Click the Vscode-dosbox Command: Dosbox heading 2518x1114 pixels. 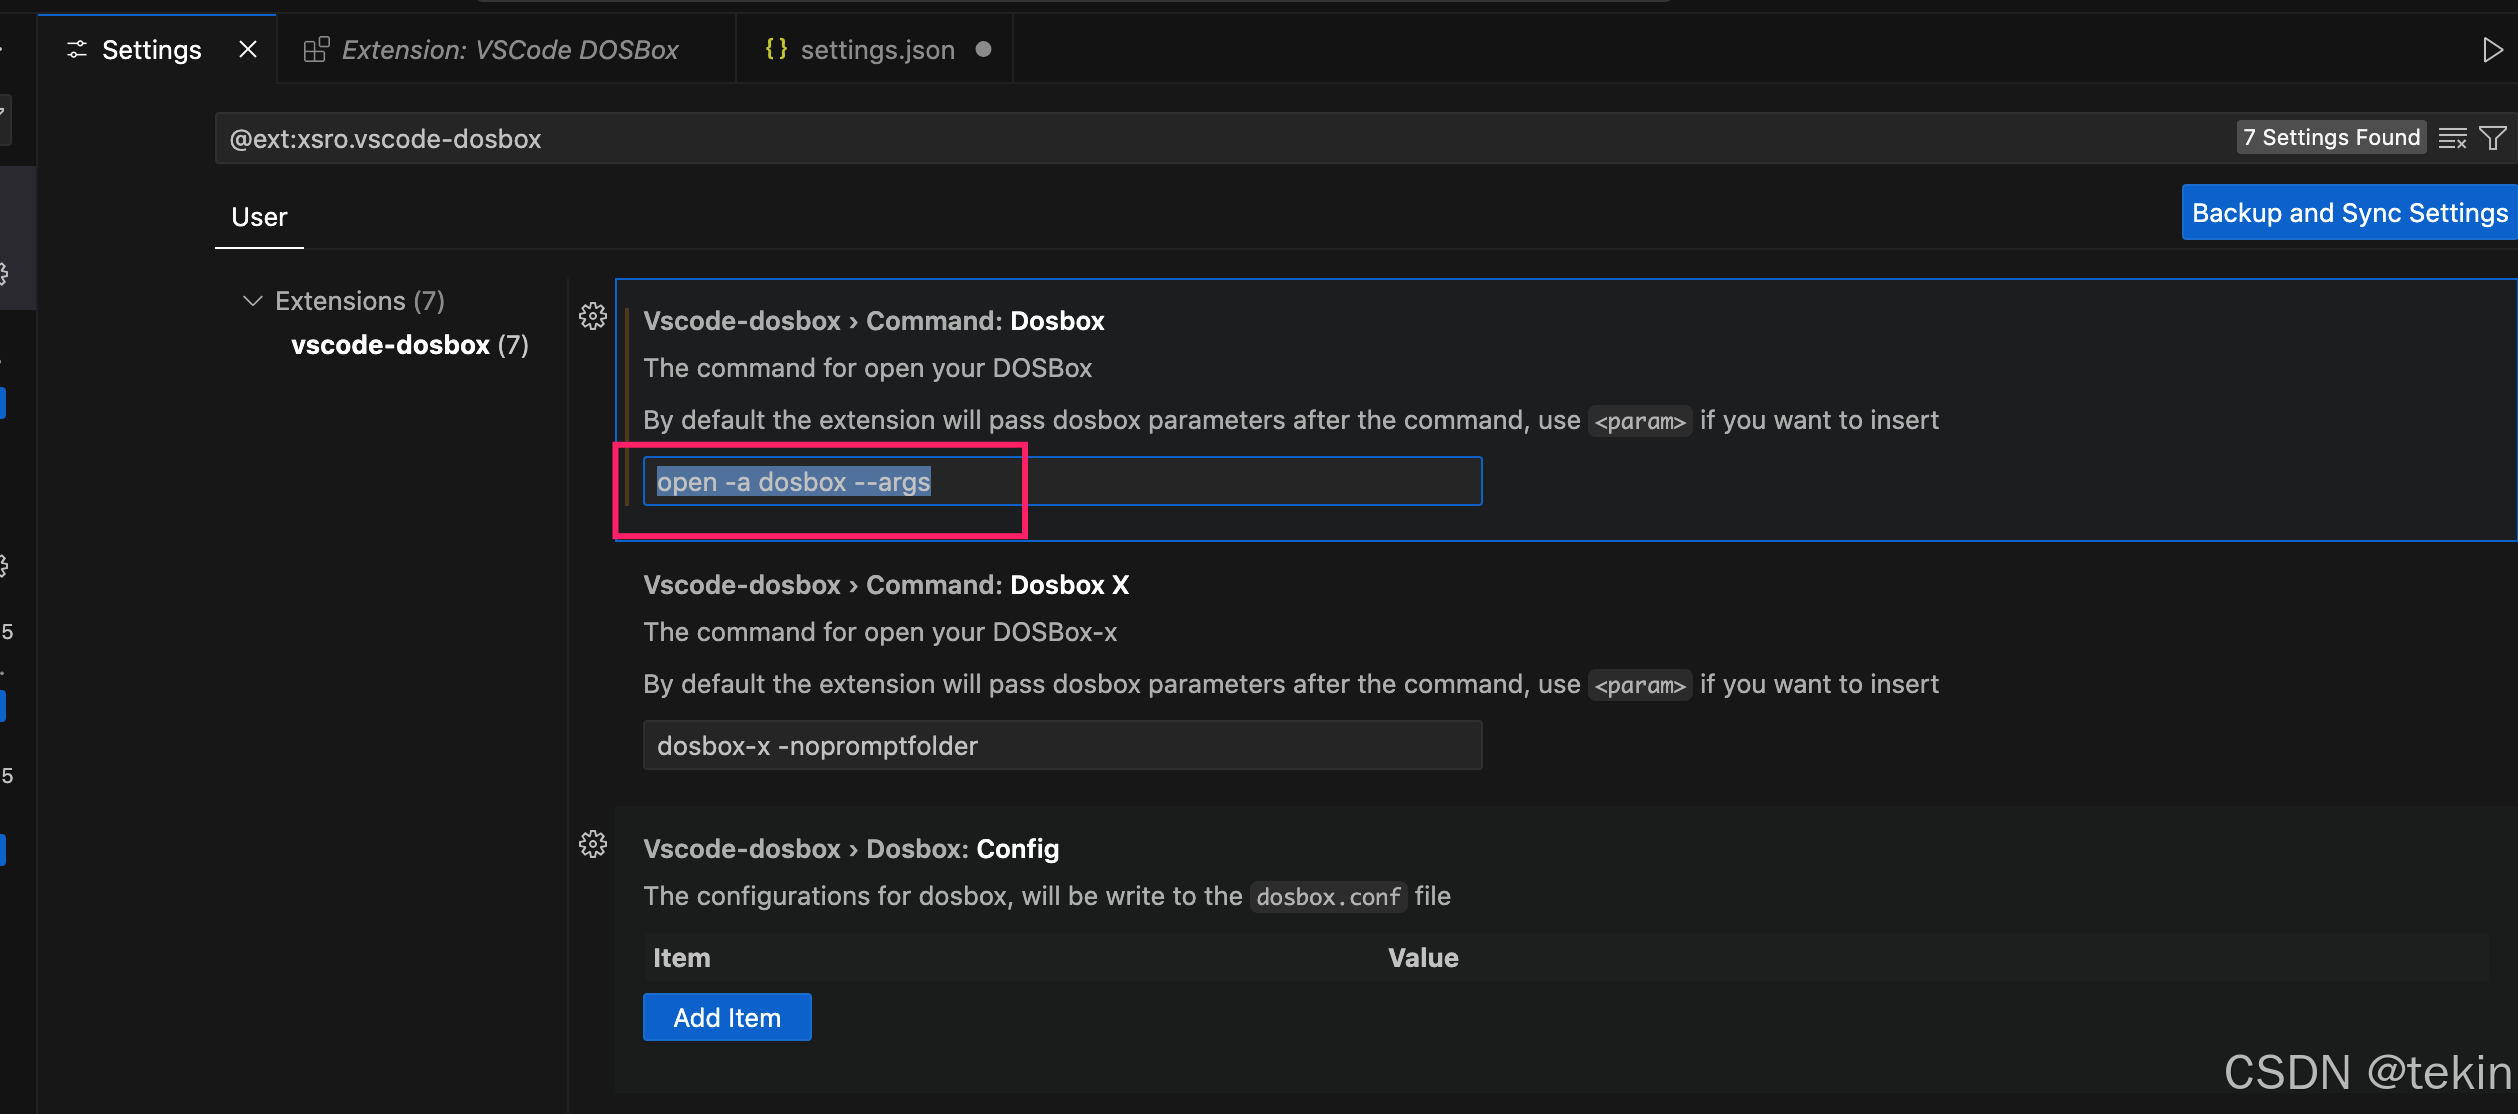pos(874,321)
